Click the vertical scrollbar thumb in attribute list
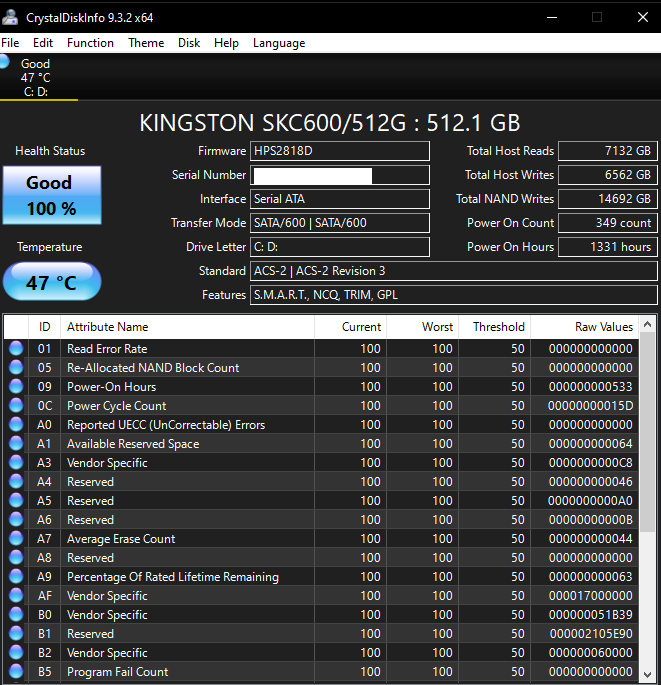Screen dimensions: 661x685 click(x=647, y=432)
